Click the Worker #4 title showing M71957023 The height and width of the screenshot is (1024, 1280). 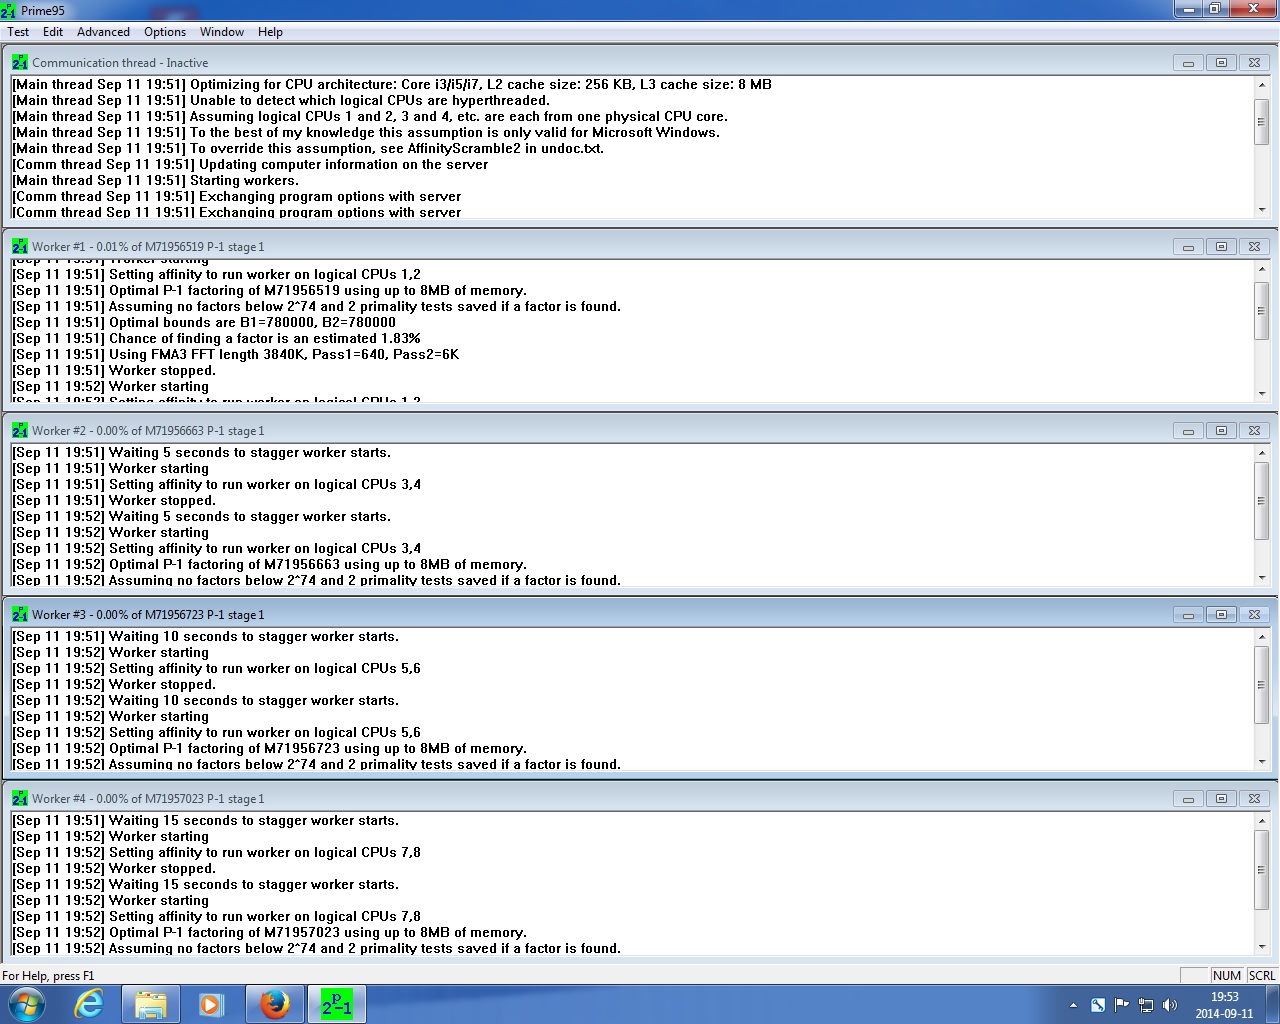(148, 799)
